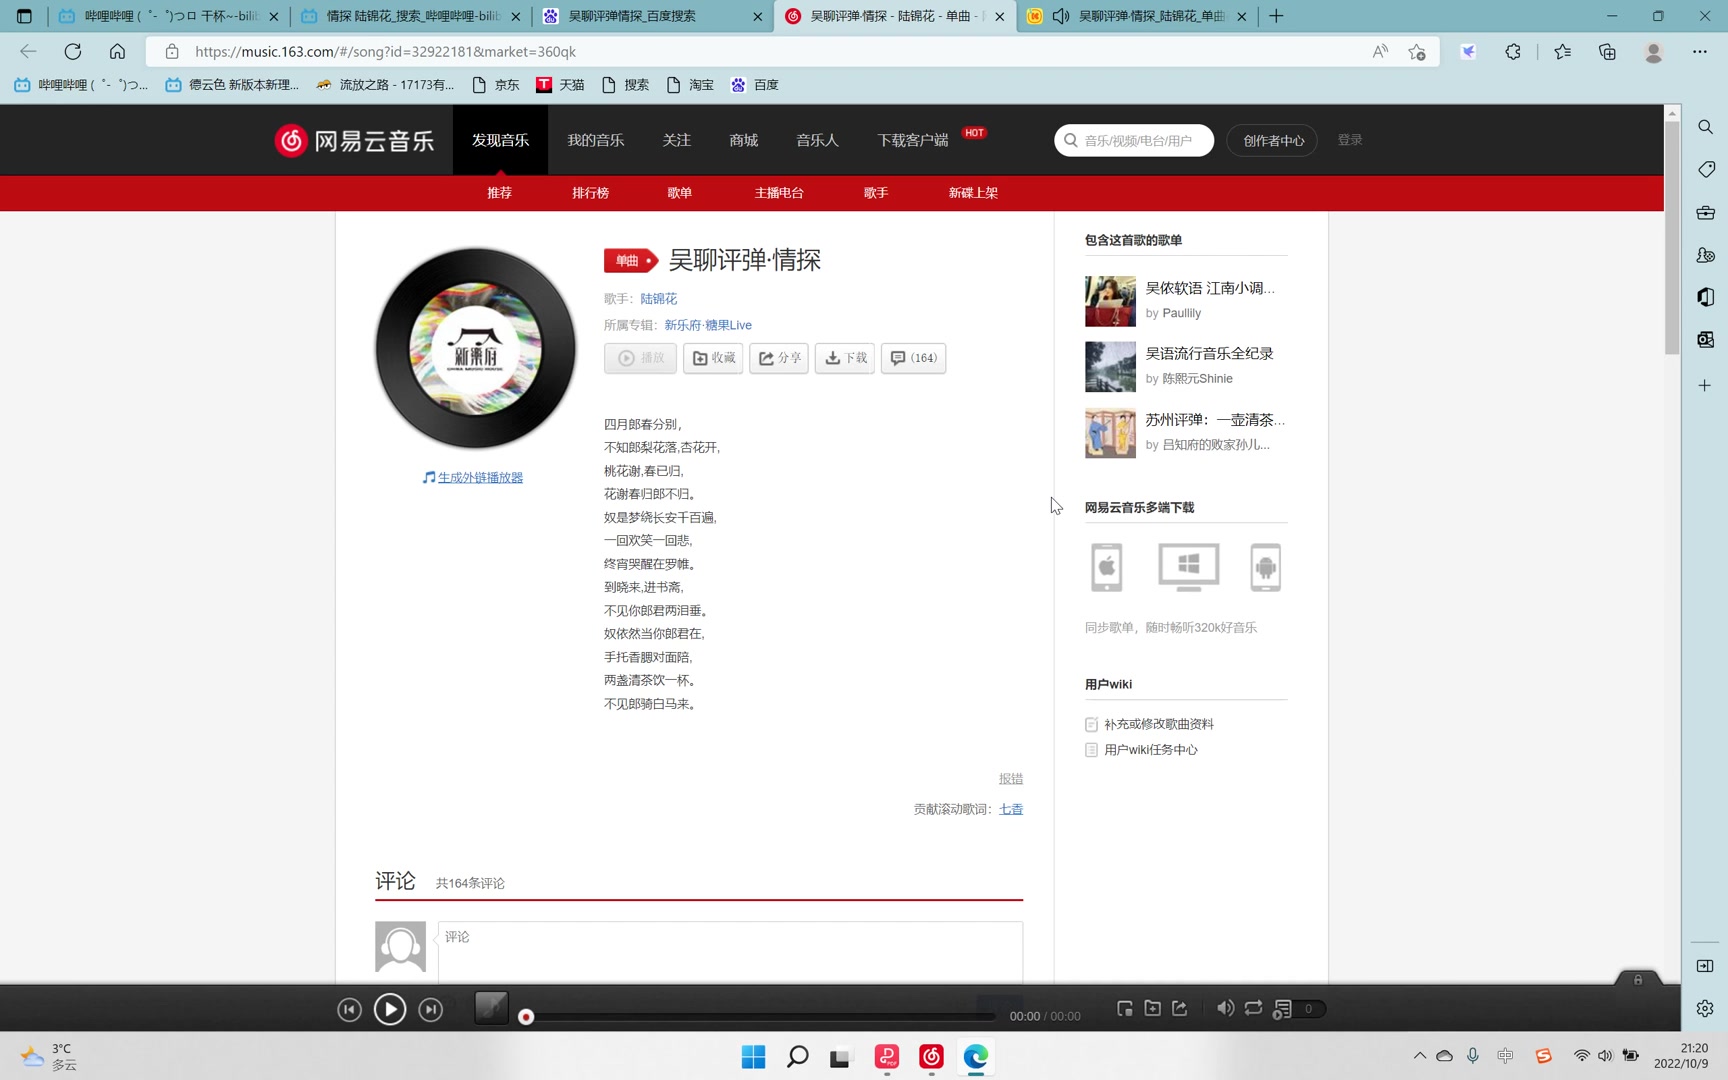Open the browser collections icon
Image resolution: width=1728 pixels, height=1080 pixels.
[x=1607, y=51]
